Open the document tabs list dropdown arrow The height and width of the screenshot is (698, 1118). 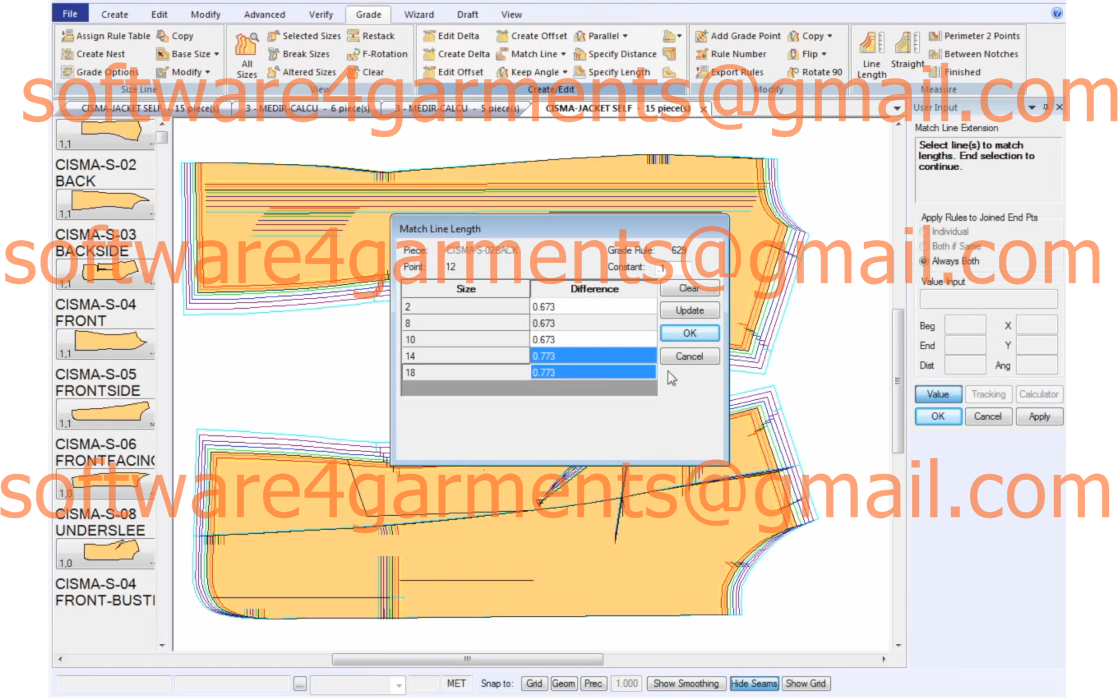click(897, 108)
